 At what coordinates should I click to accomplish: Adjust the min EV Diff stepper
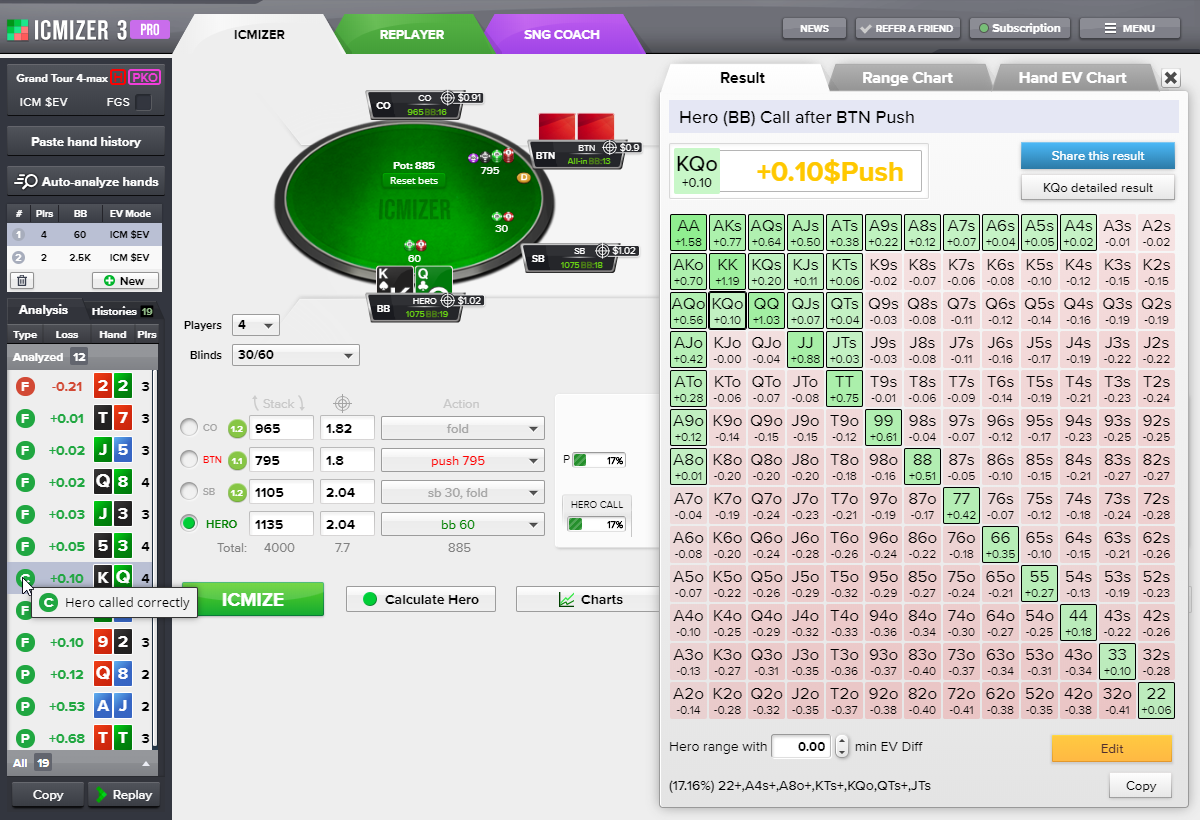[841, 747]
